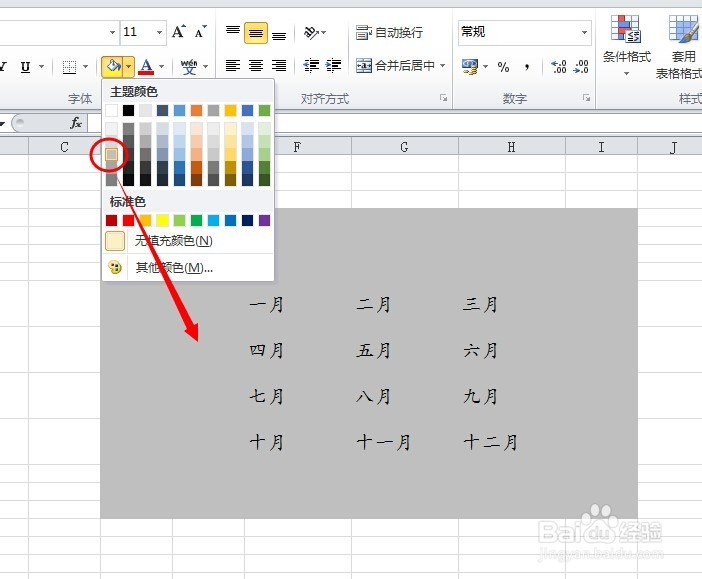Click the cell containing 九月
The height and width of the screenshot is (579, 702).
512,396
